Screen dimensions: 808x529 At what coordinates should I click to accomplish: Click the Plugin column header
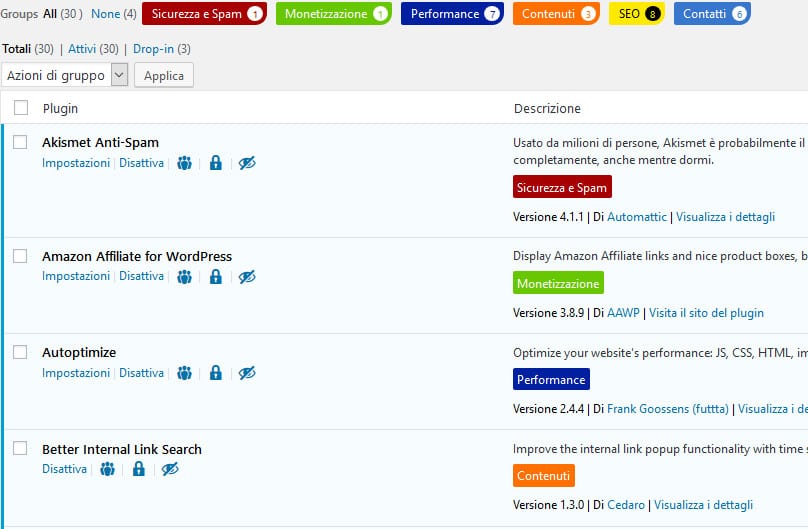[60, 108]
